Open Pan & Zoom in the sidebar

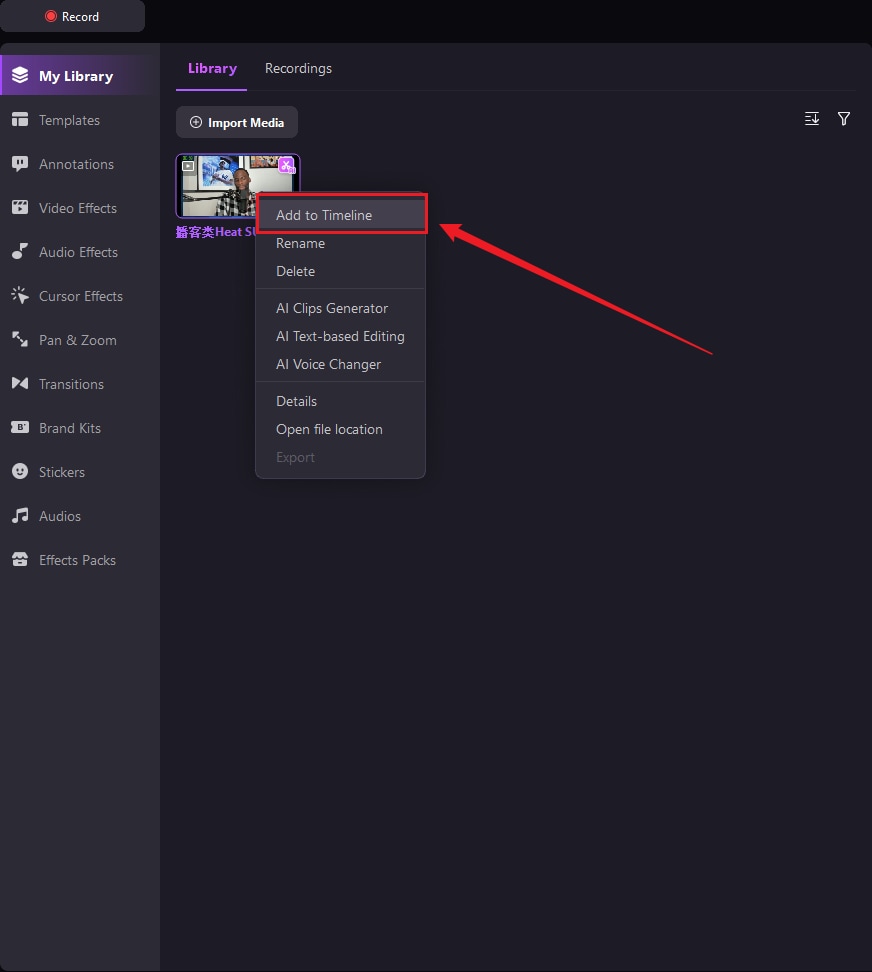tap(79, 340)
